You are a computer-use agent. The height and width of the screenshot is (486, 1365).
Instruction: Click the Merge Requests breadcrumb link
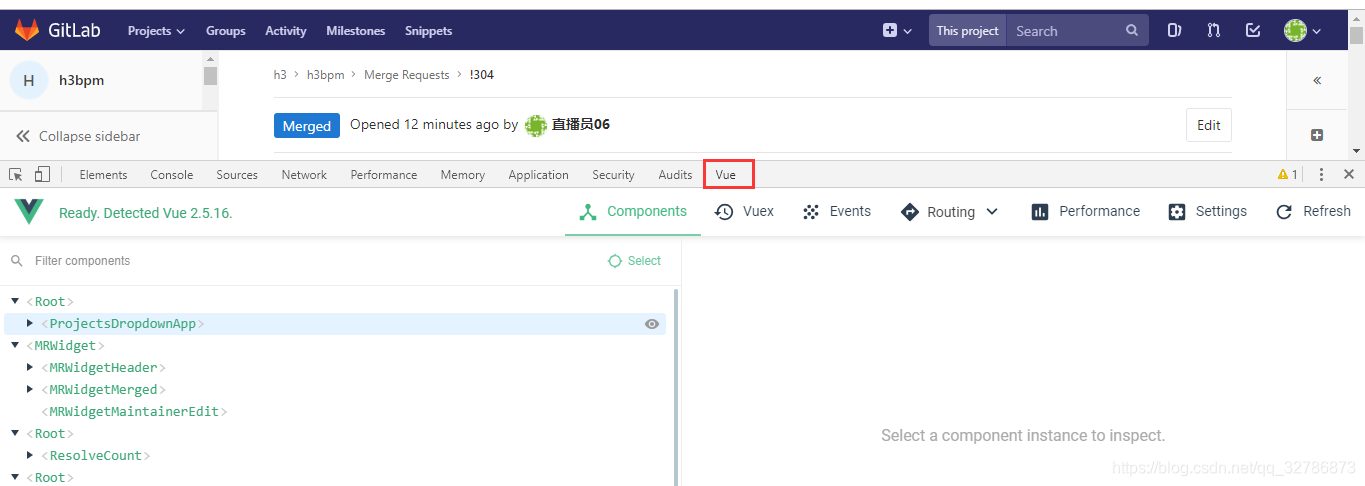click(x=406, y=75)
